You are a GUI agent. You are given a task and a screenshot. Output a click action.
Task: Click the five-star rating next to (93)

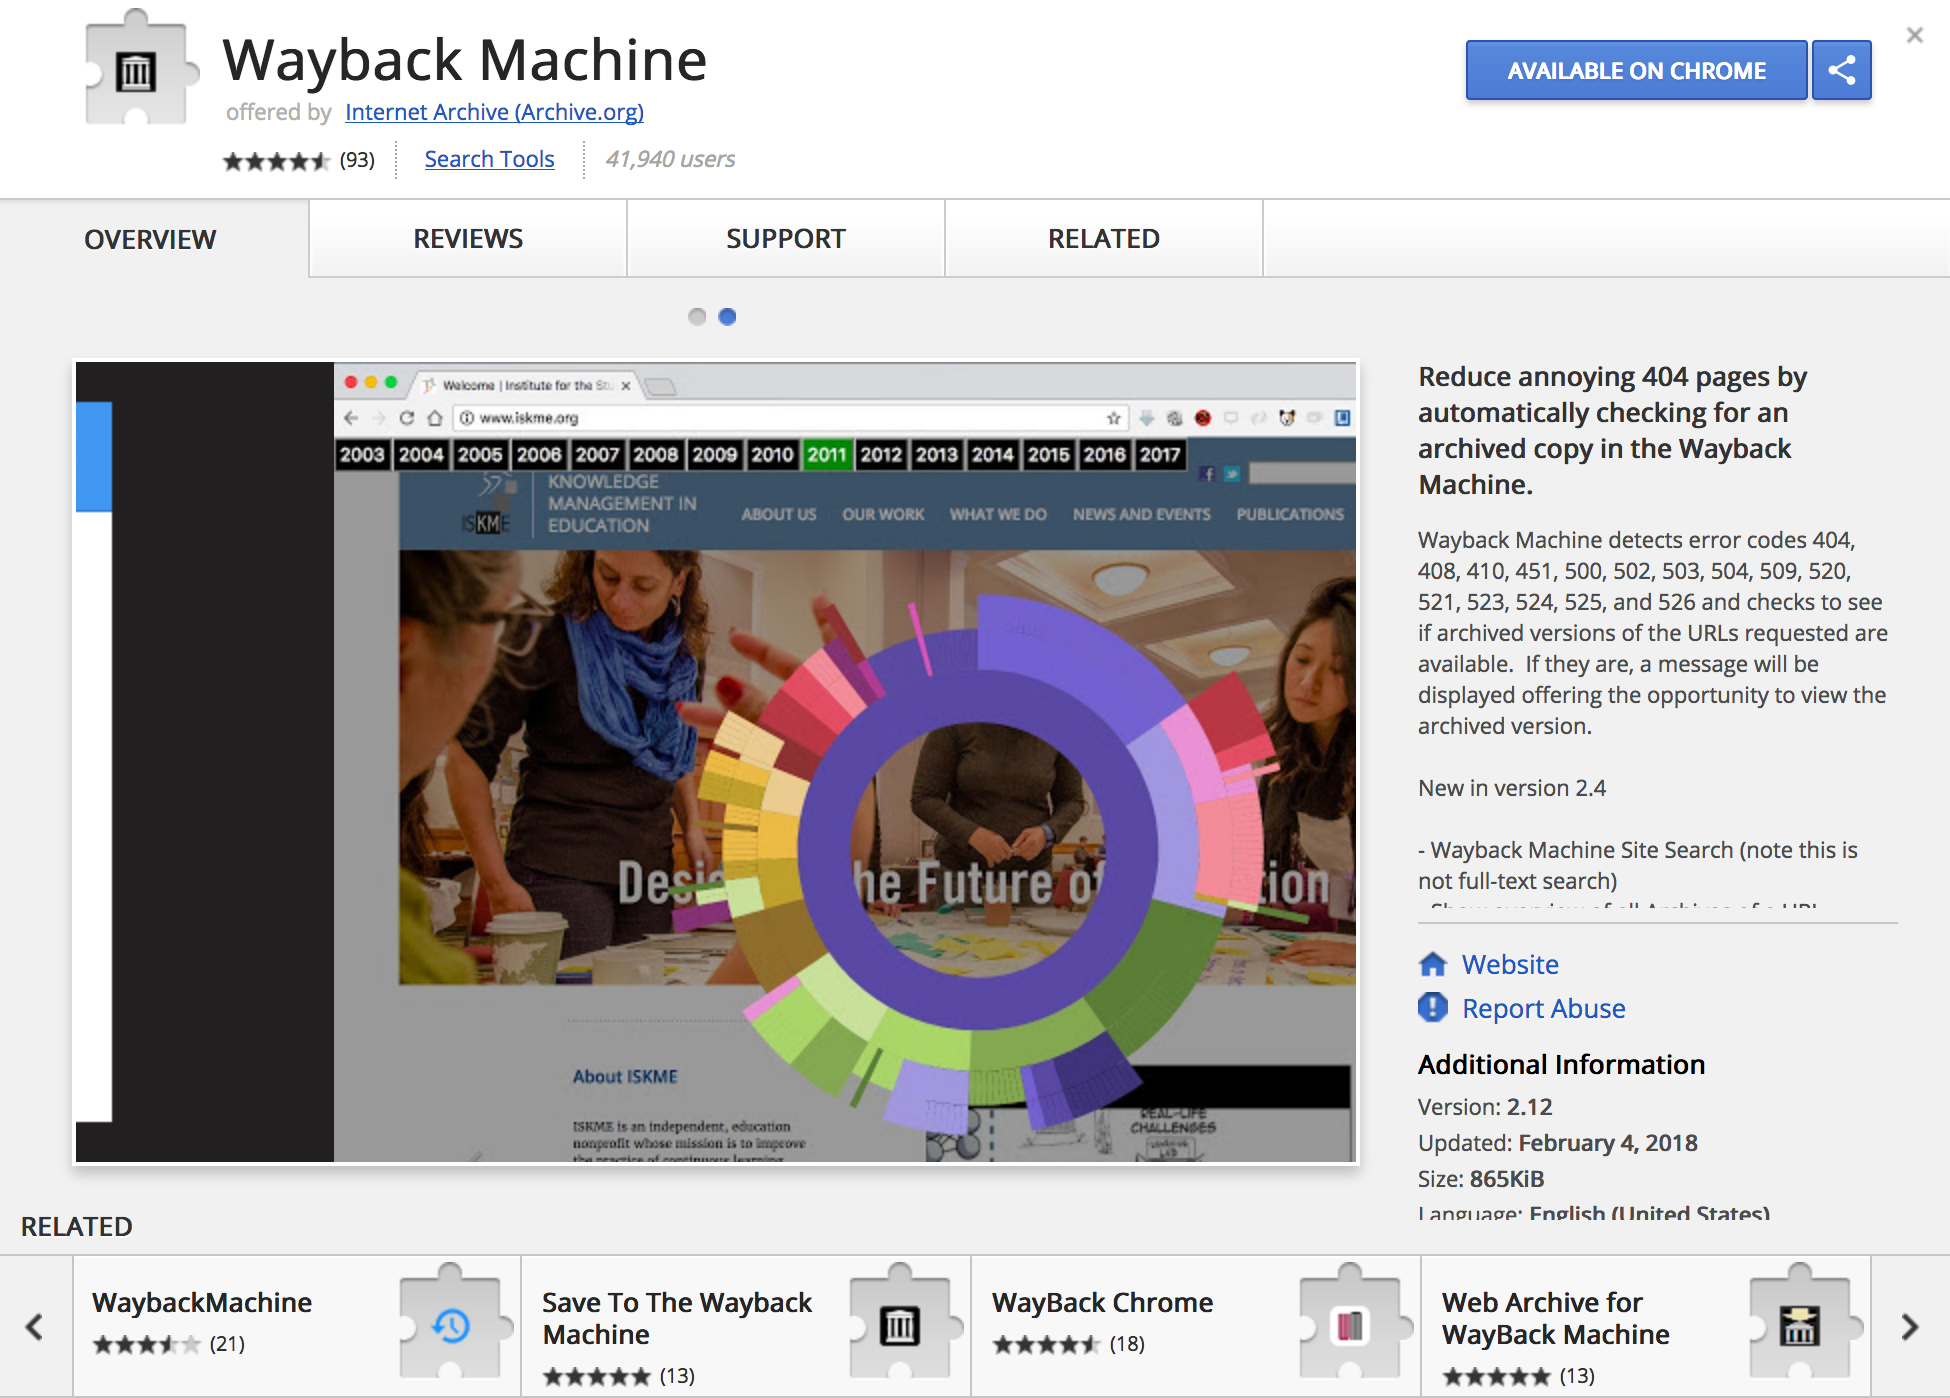[276, 160]
